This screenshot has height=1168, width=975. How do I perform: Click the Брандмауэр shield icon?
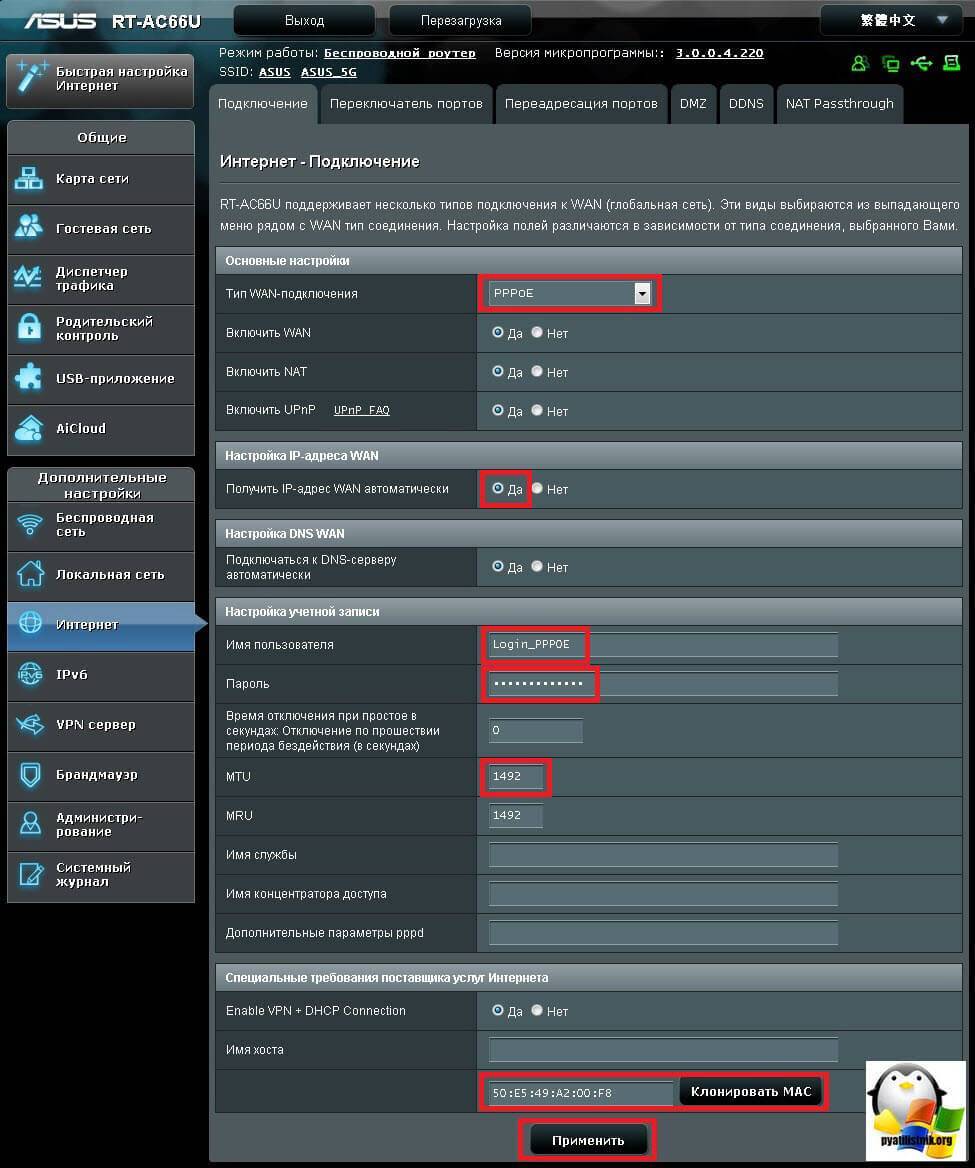click(30, 775)
